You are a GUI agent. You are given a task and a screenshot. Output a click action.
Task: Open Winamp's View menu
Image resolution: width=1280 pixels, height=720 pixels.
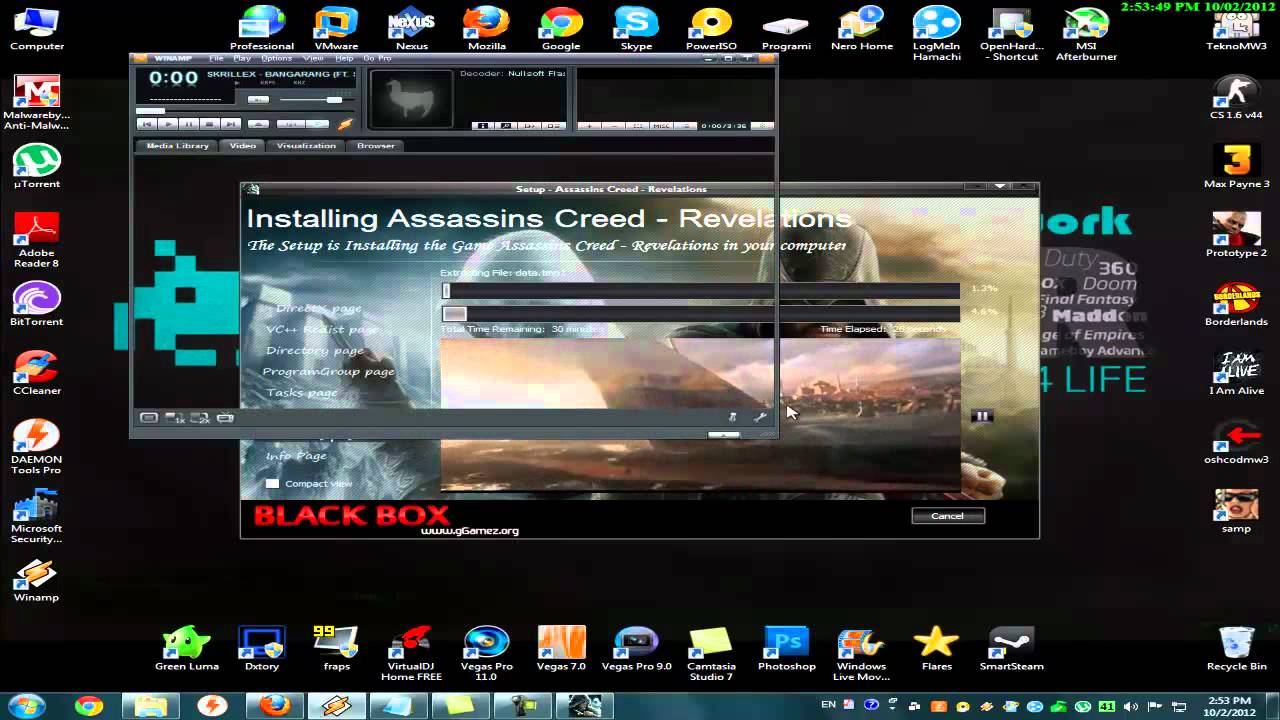pyautogui.click(x=314, y=58)
